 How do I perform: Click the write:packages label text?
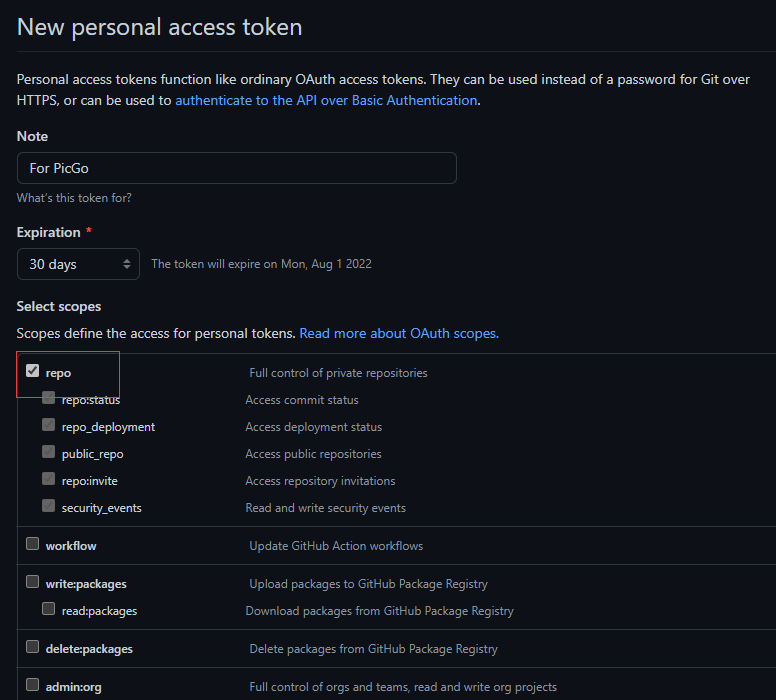click(86, 584)
